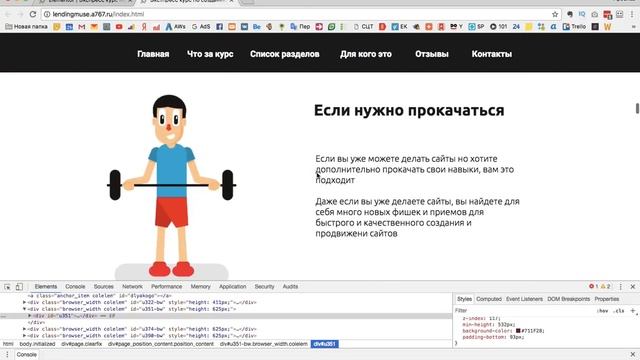Open the DOM Breakpoints tab
Image resolution: width=640 pixels, height=360 pixels.
click(568, 299)
